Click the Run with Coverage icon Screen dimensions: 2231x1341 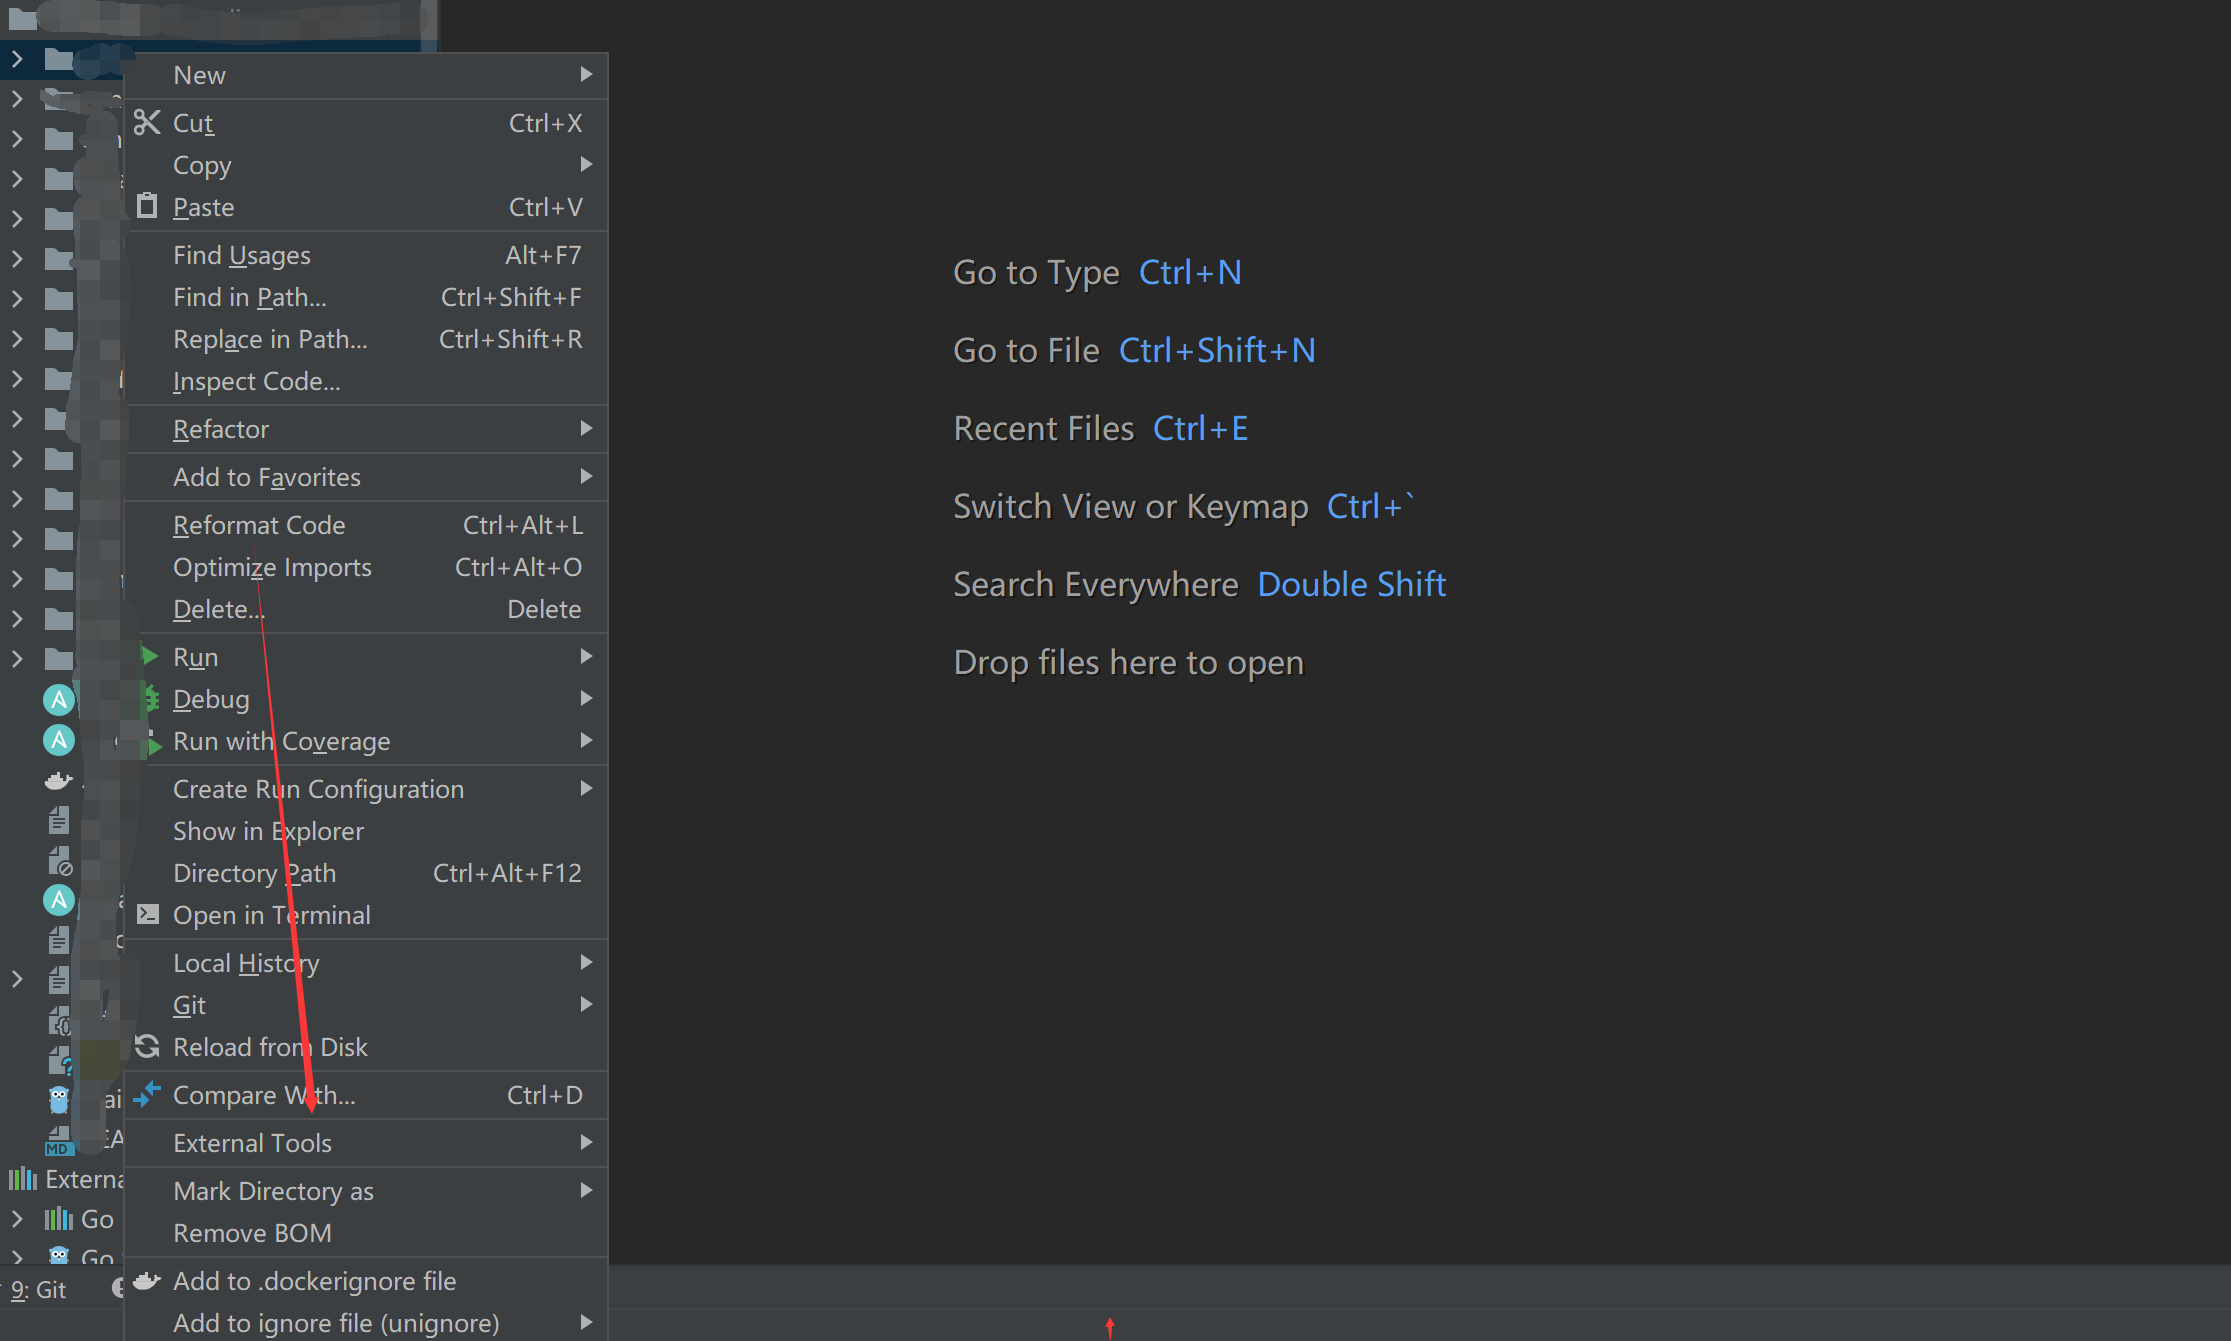coord(150,741)
